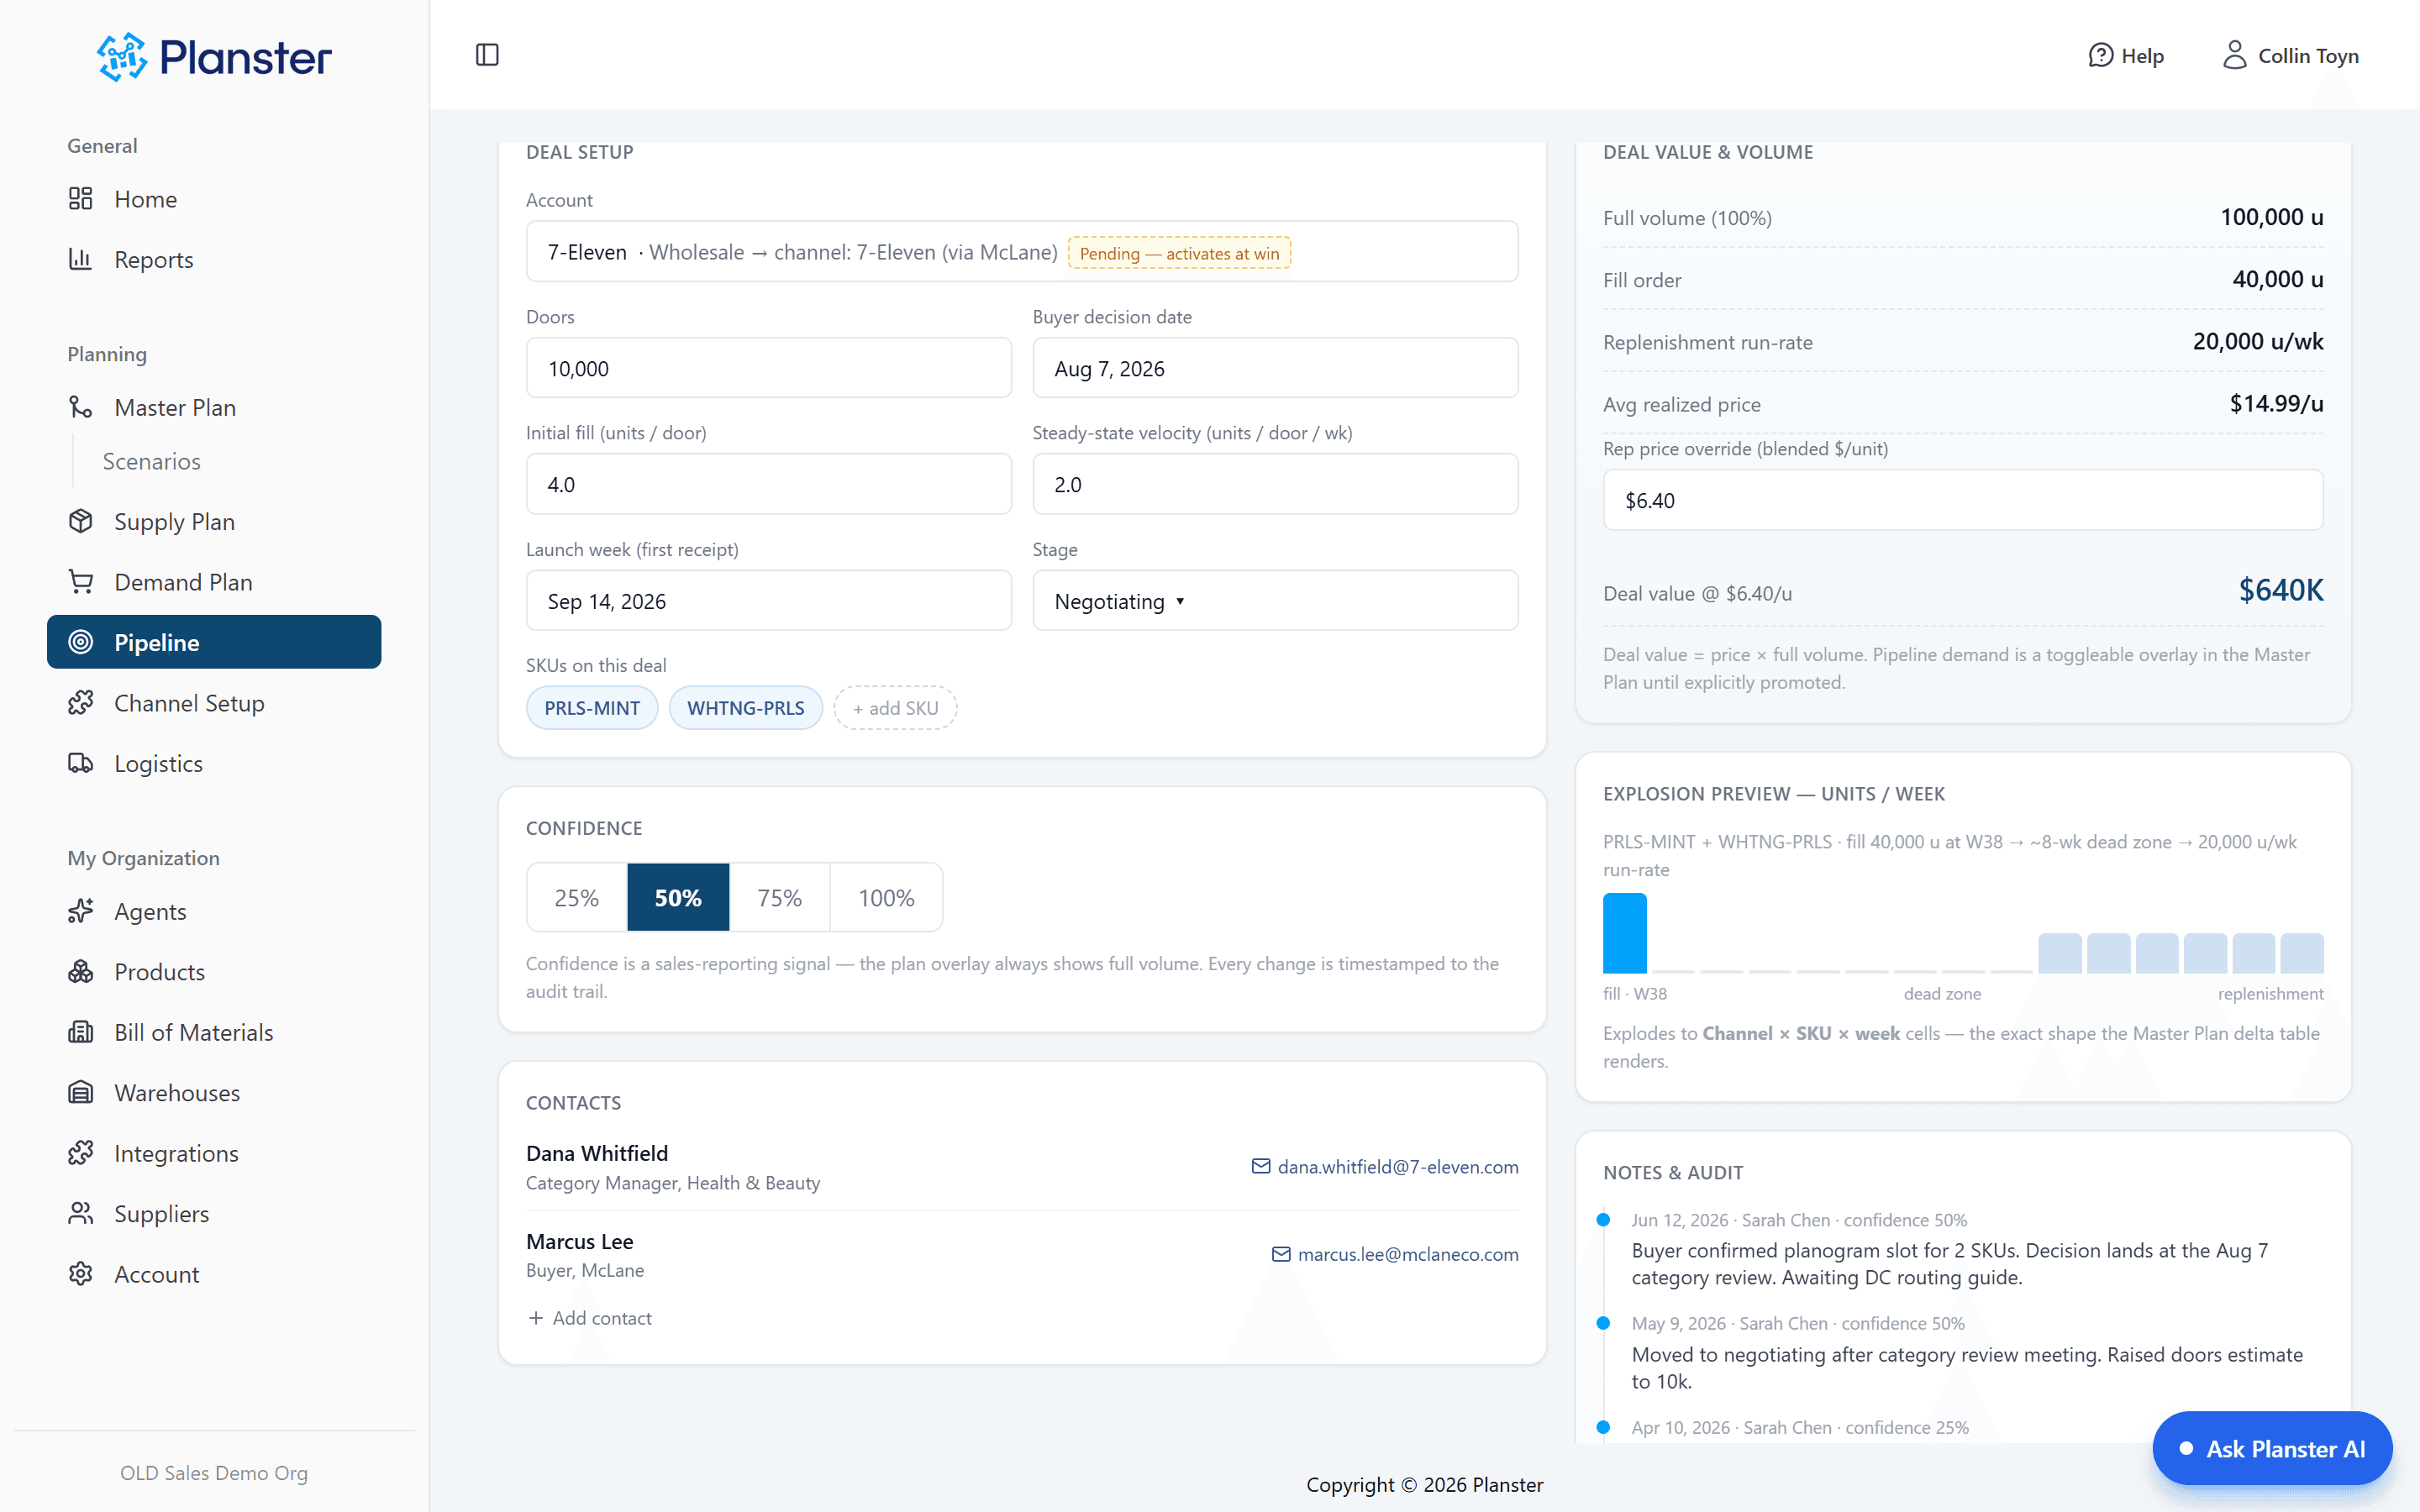Open the Stage dropdown showing Negotiating
The image size is (2420, 1512).
click(1275, 601)
